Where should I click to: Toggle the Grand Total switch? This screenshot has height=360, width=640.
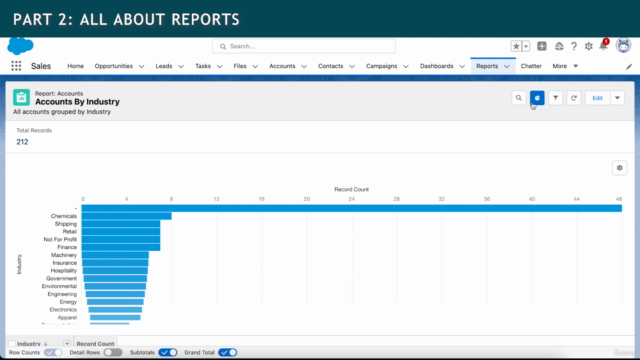[227, 352]
